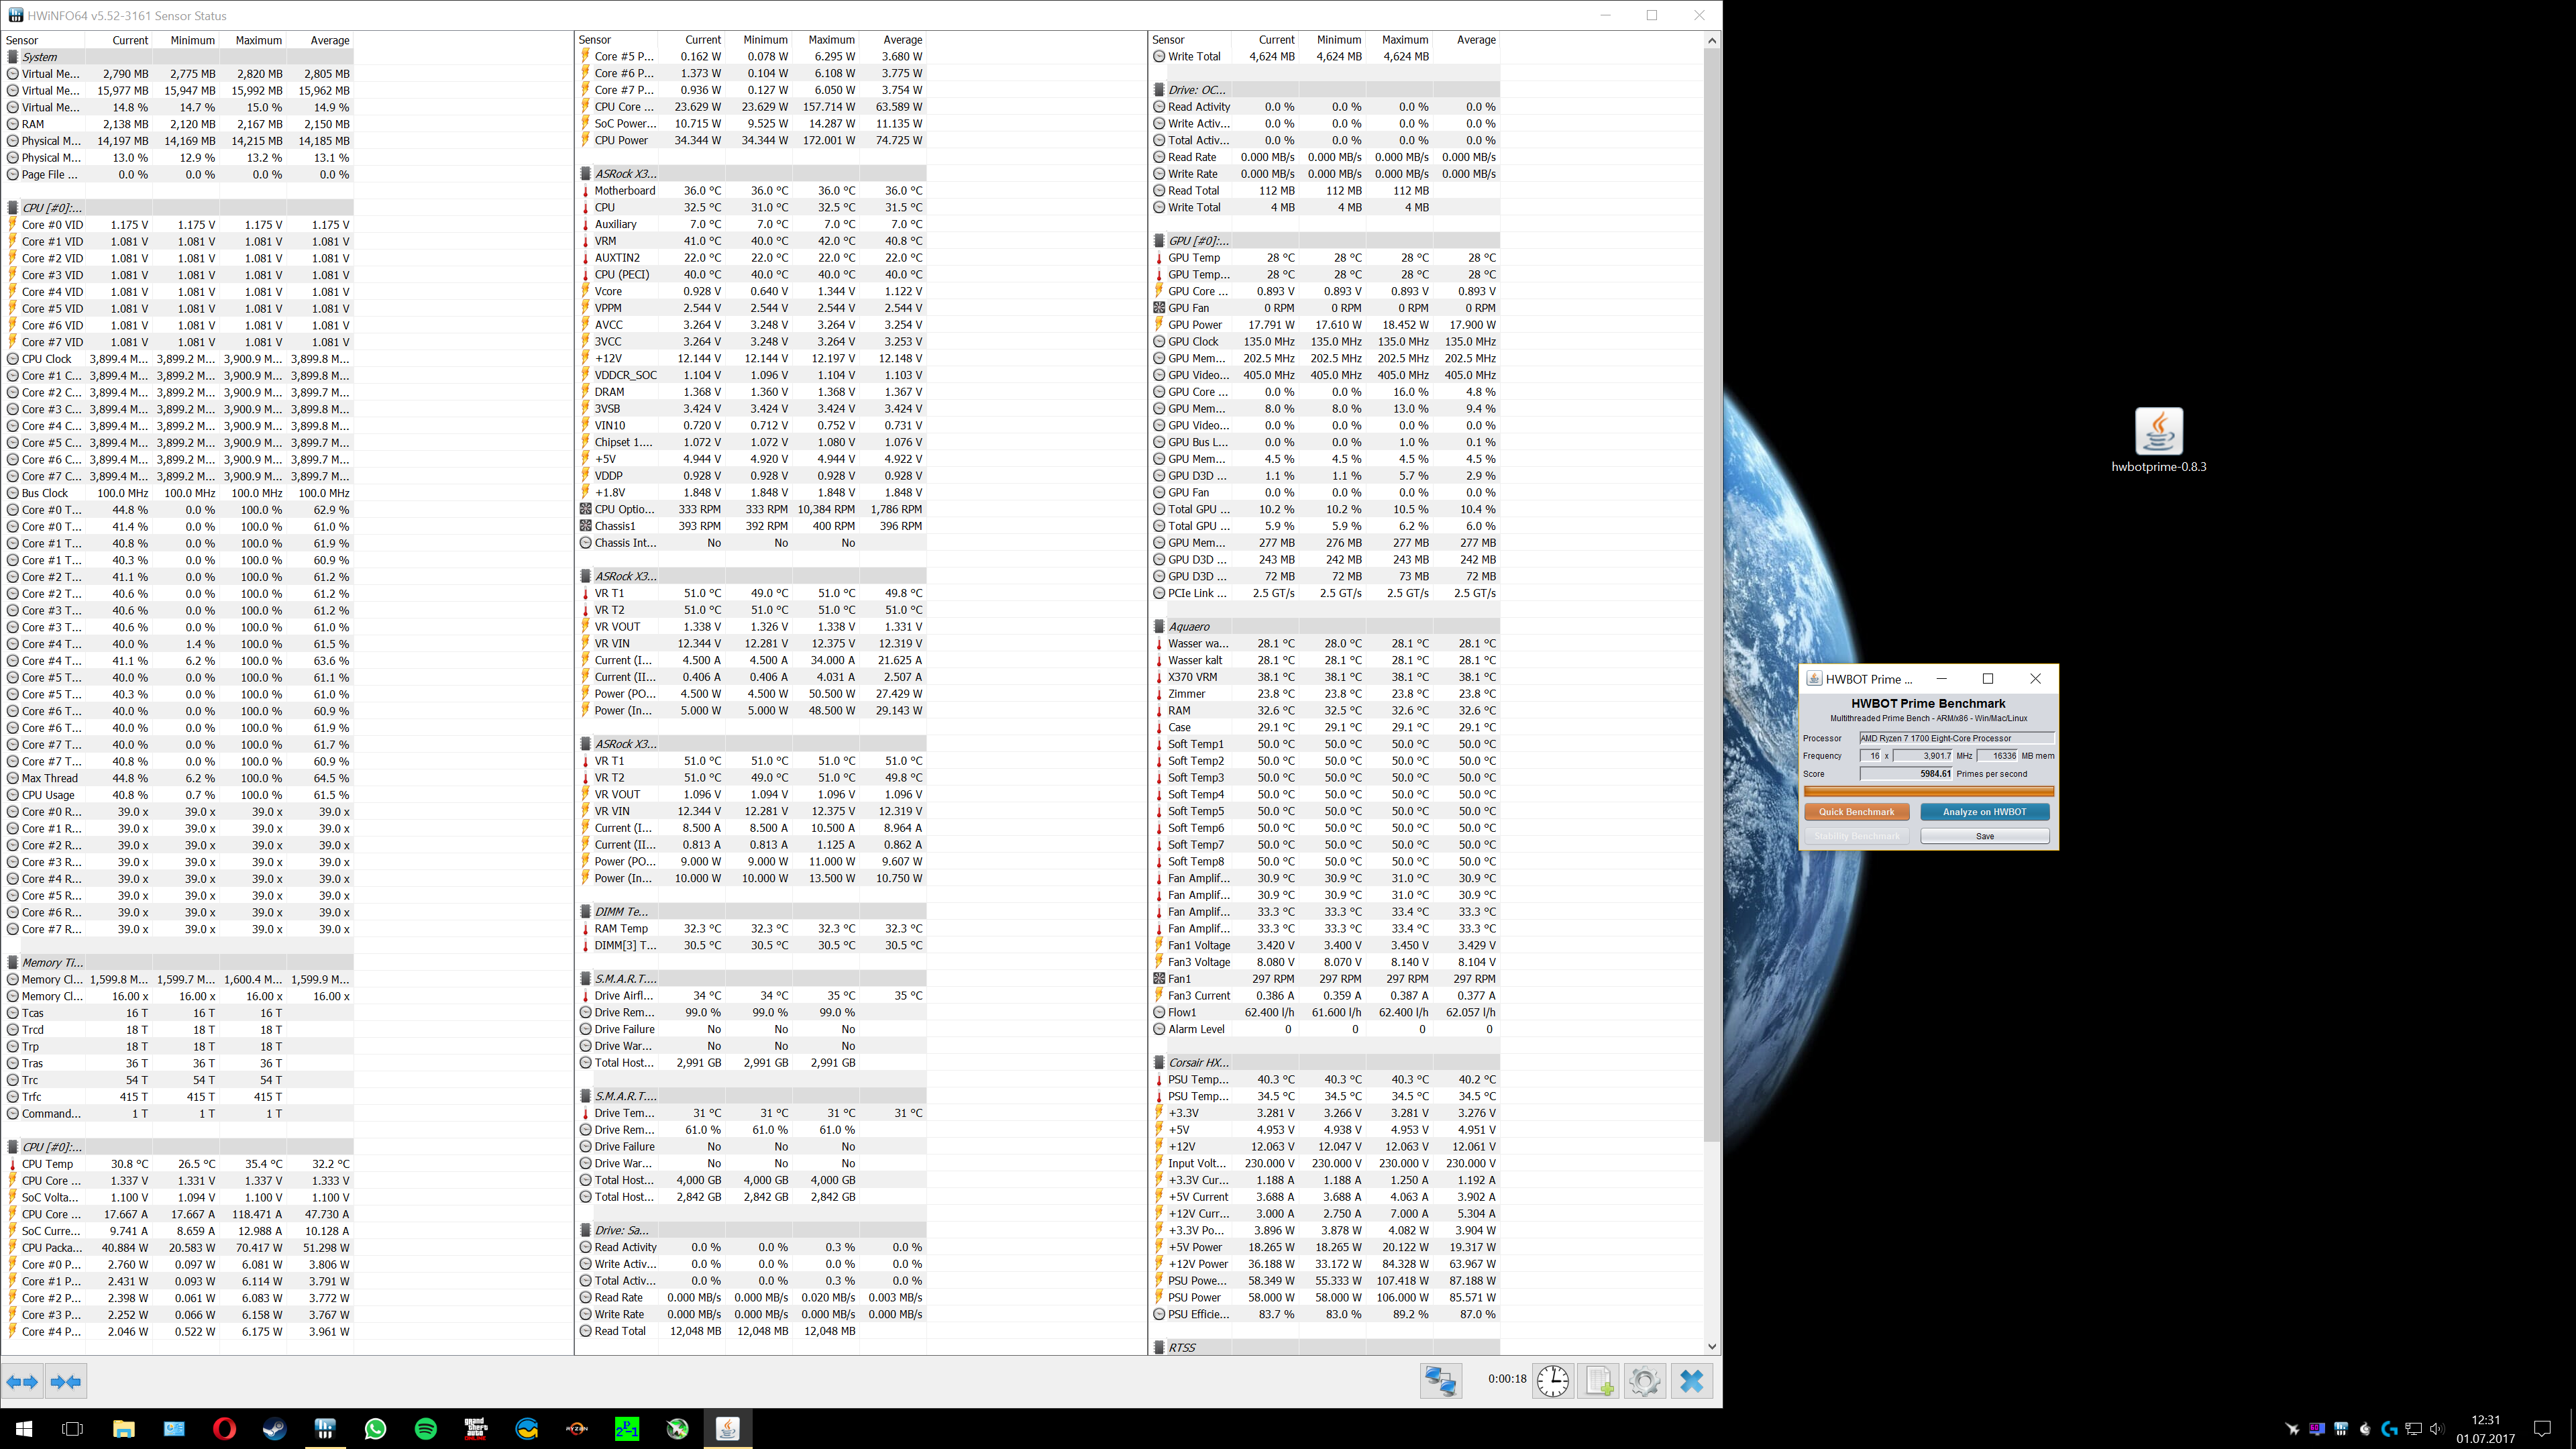The width and height of the screenshot is (2576, 1449).
Task: Click the expand columns arrows icon
Action: pyautogui.click(x=22, y=1381)
